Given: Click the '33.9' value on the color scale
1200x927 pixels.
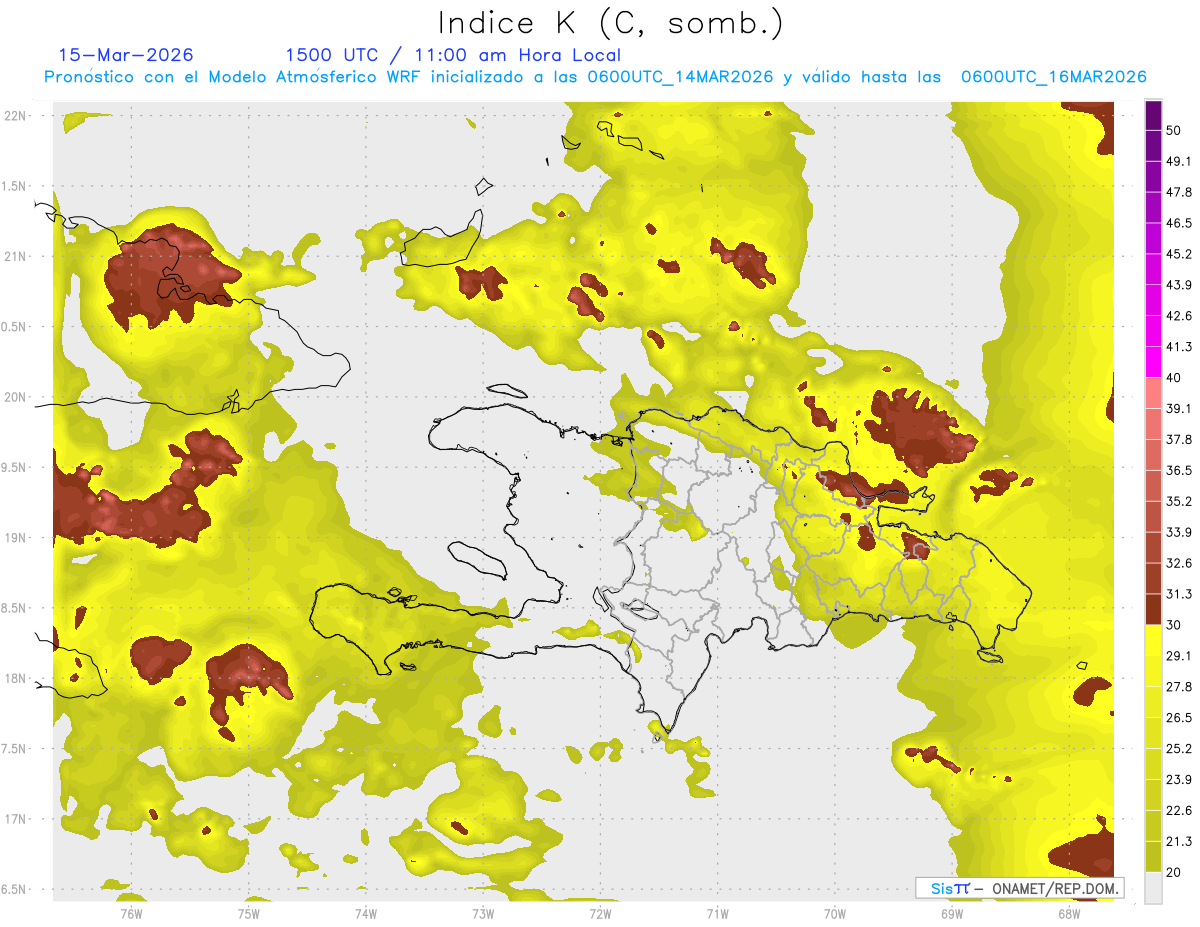Looking at the screenshot, I should pos(1178,532).
